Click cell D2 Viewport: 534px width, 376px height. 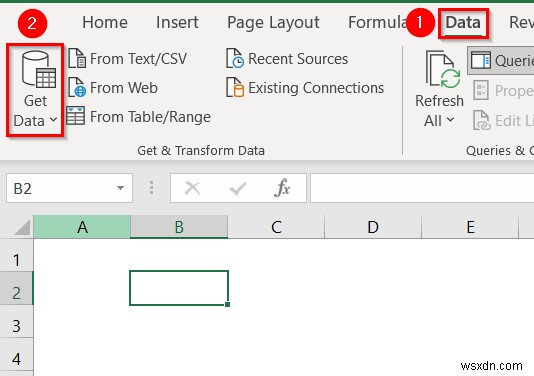[373, 288]
